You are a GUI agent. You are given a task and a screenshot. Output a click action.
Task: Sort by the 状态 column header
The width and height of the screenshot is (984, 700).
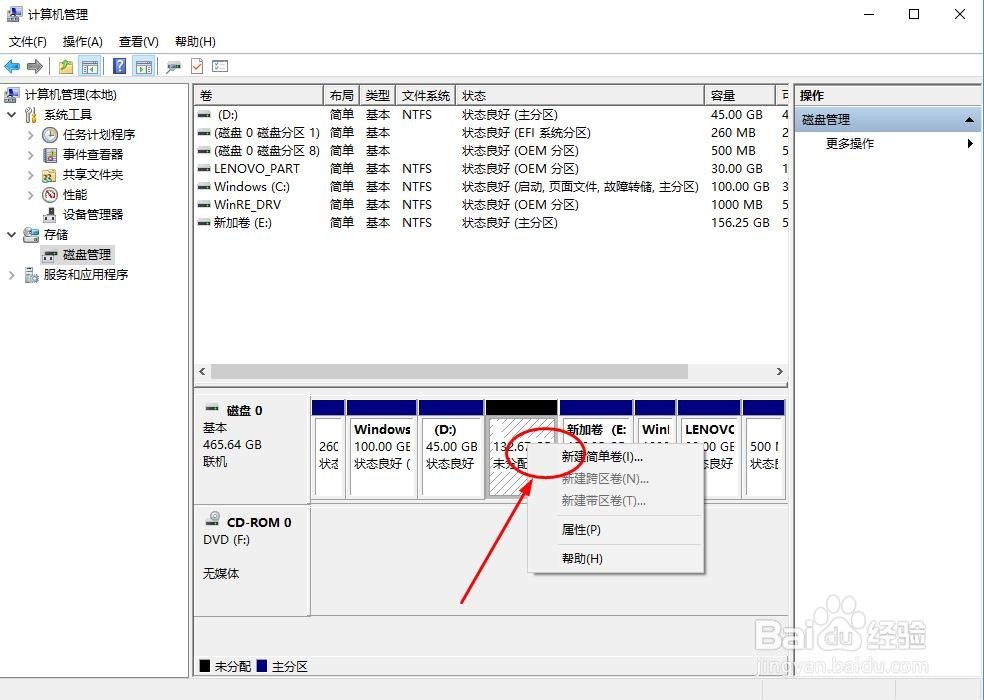[580, 95]
